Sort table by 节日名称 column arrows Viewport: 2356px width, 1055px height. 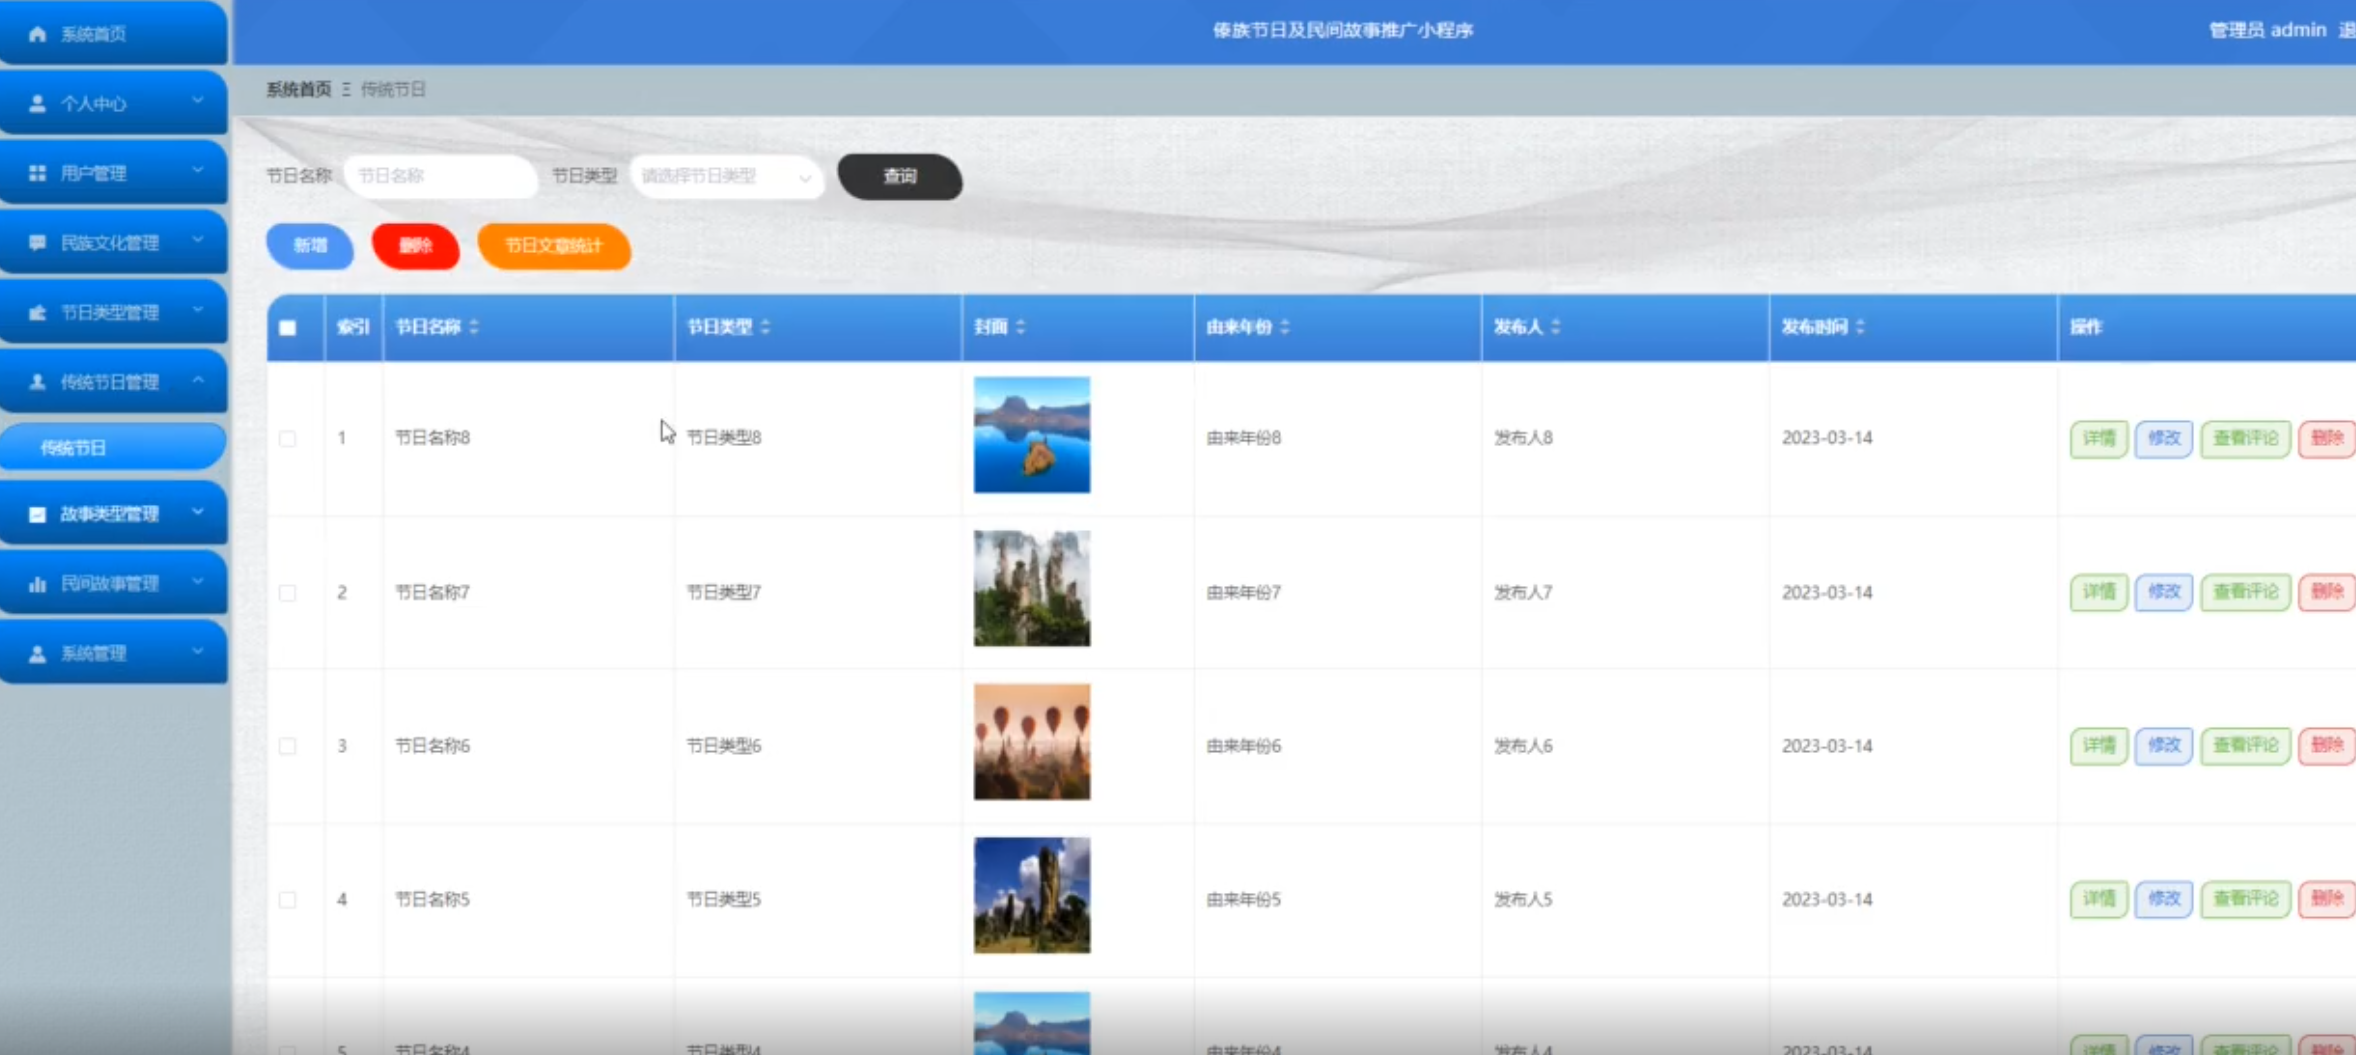coord(474,327)
